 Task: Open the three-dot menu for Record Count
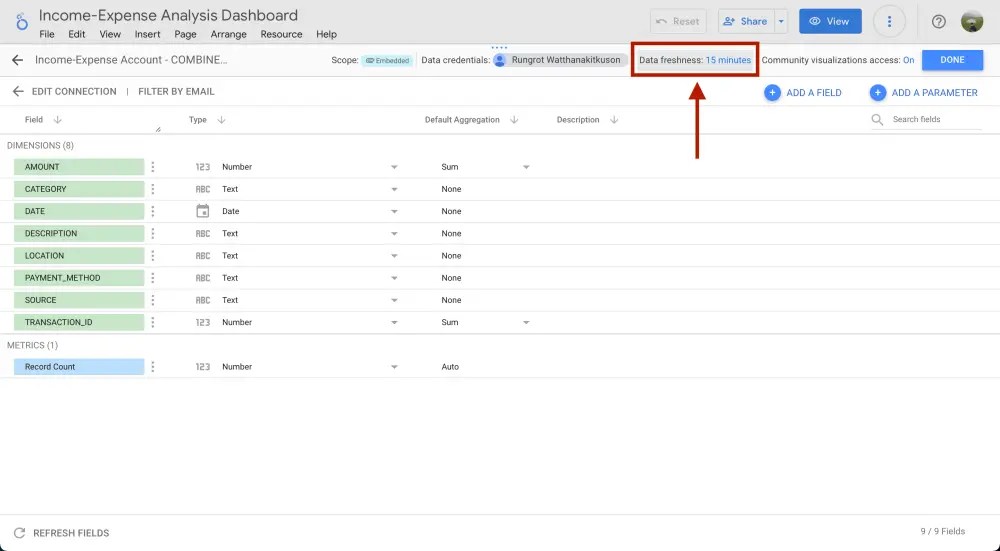[153, 367]
